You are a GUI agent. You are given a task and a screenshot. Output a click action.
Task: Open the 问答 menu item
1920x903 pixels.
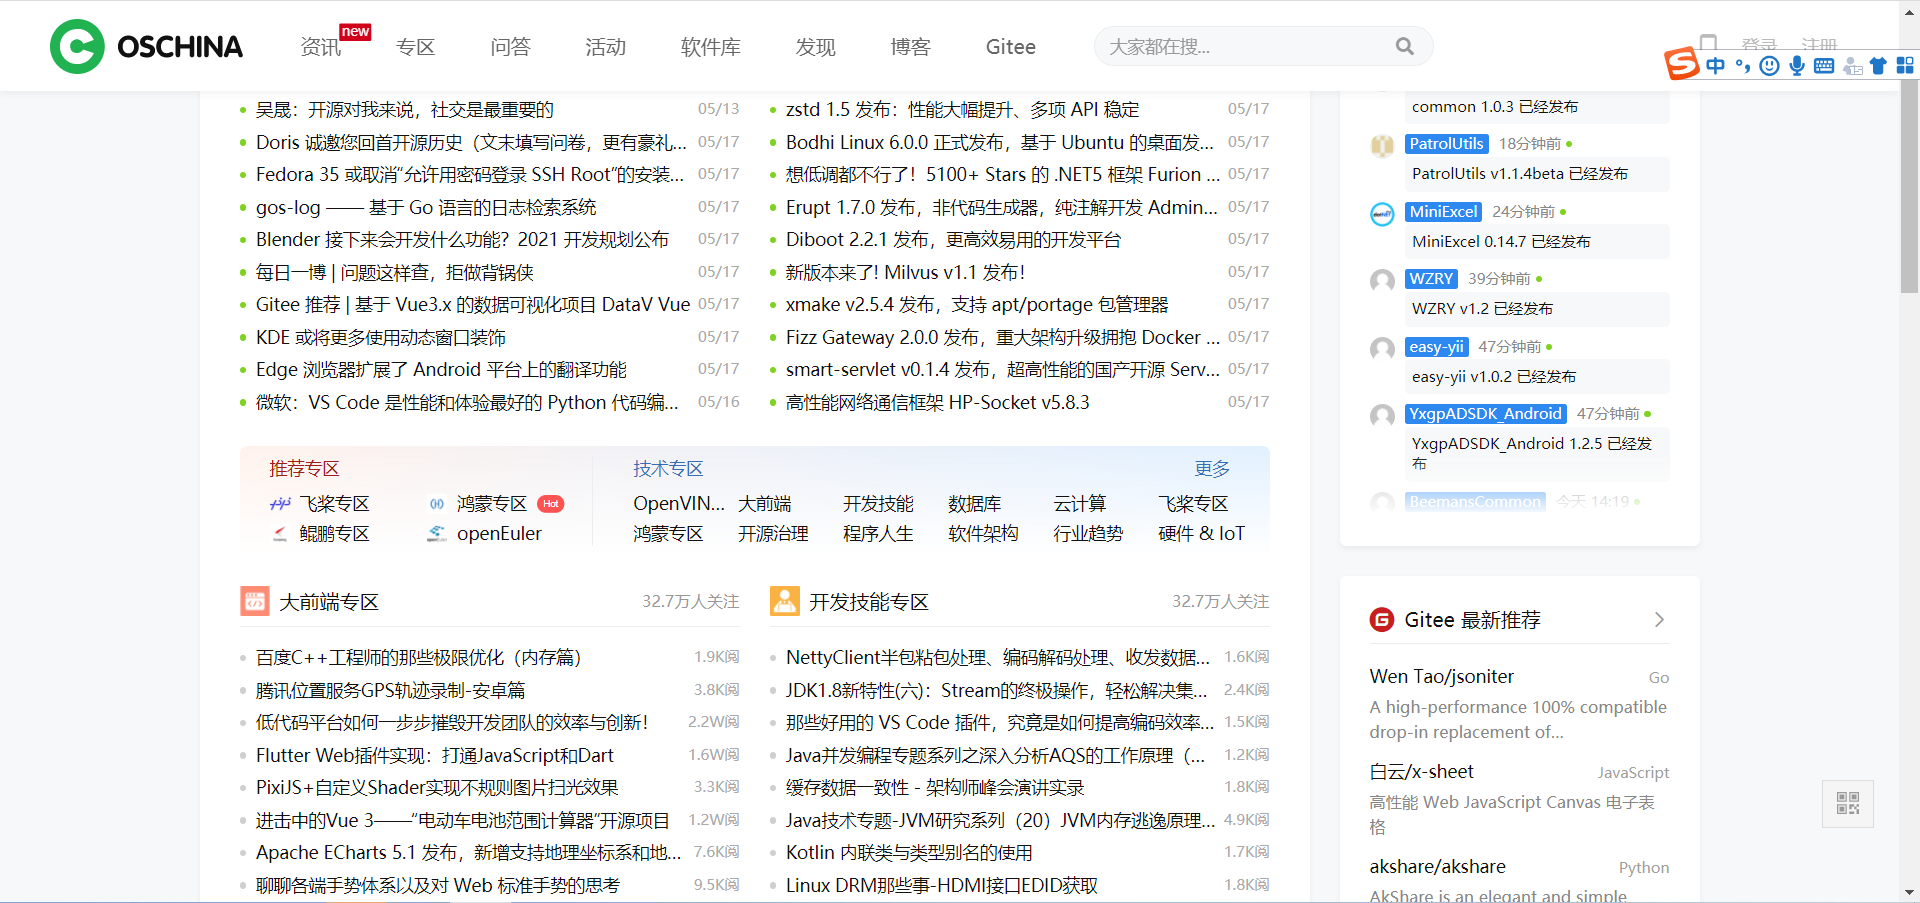[x=510, y=47]
